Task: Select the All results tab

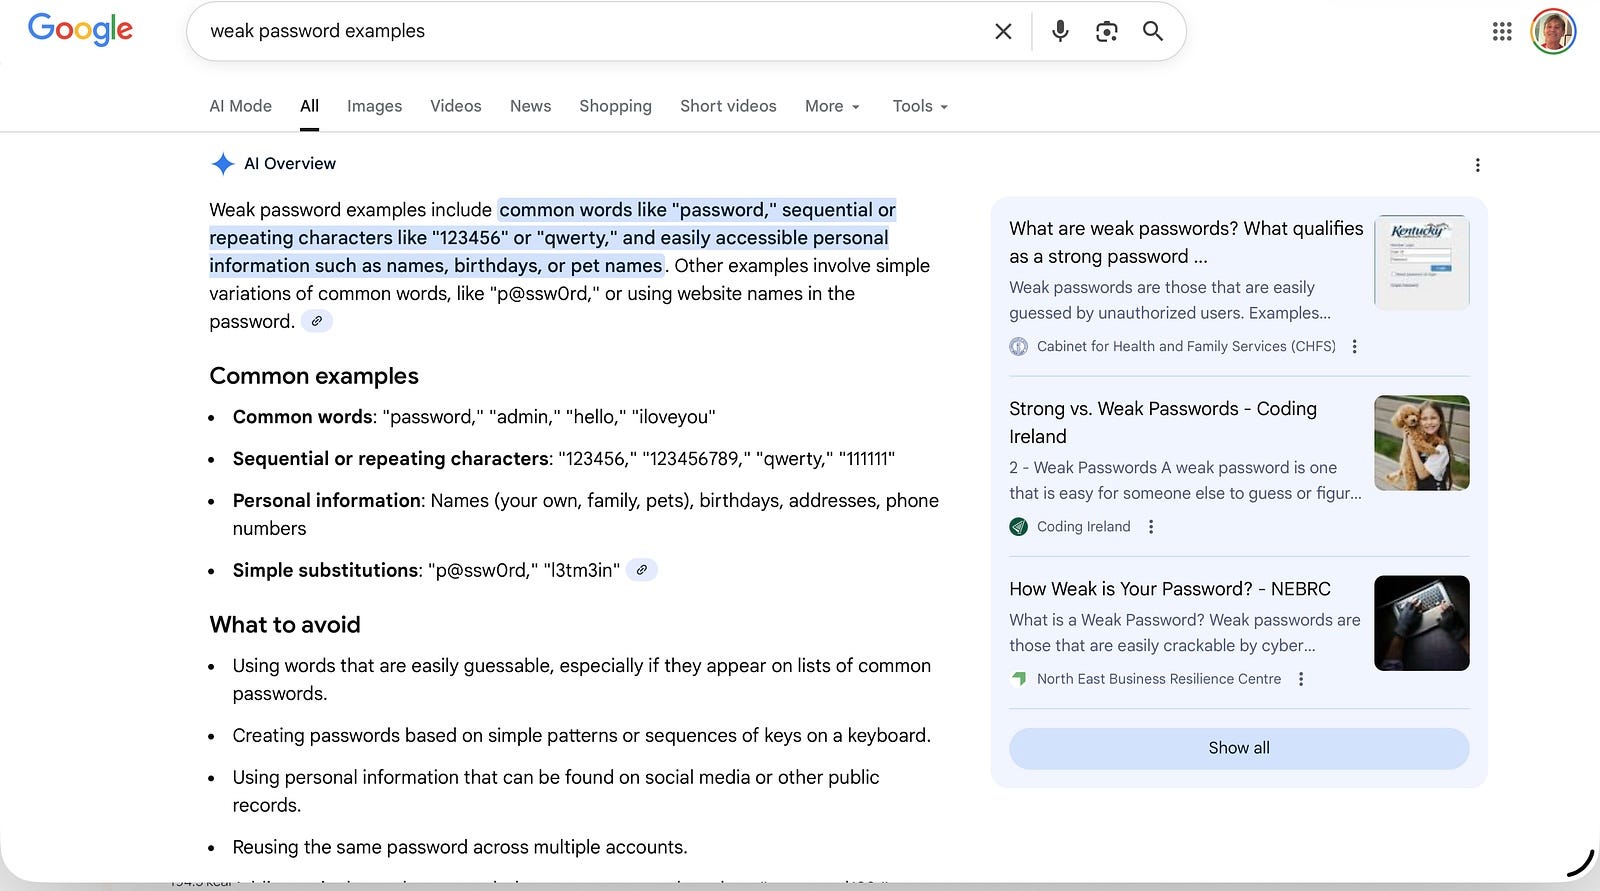Action: click(309, 106)
